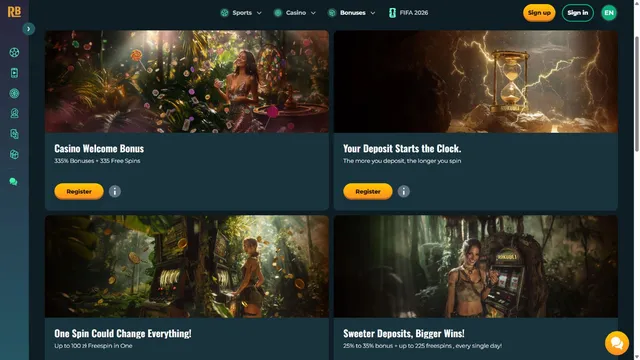Click the RB logo in the sidebar
The height and width of the screenshot is (360, 640).
click(14, 12)
